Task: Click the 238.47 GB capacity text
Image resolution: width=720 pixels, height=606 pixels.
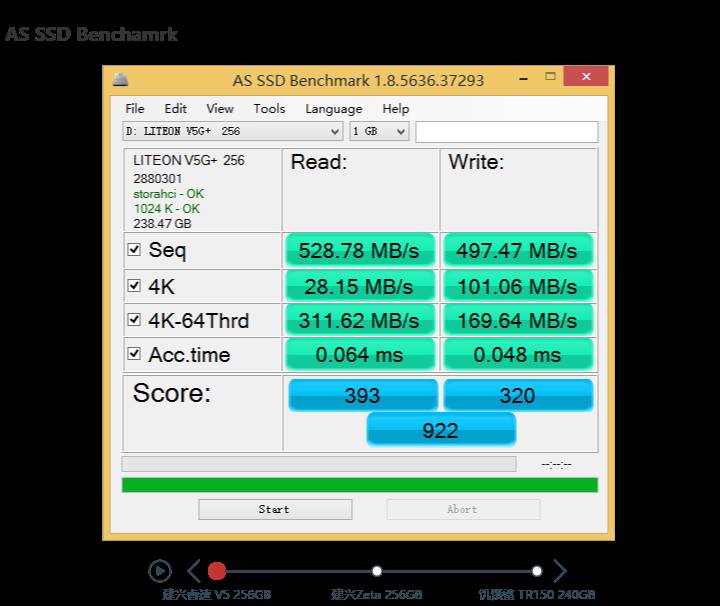Action: 162,224
